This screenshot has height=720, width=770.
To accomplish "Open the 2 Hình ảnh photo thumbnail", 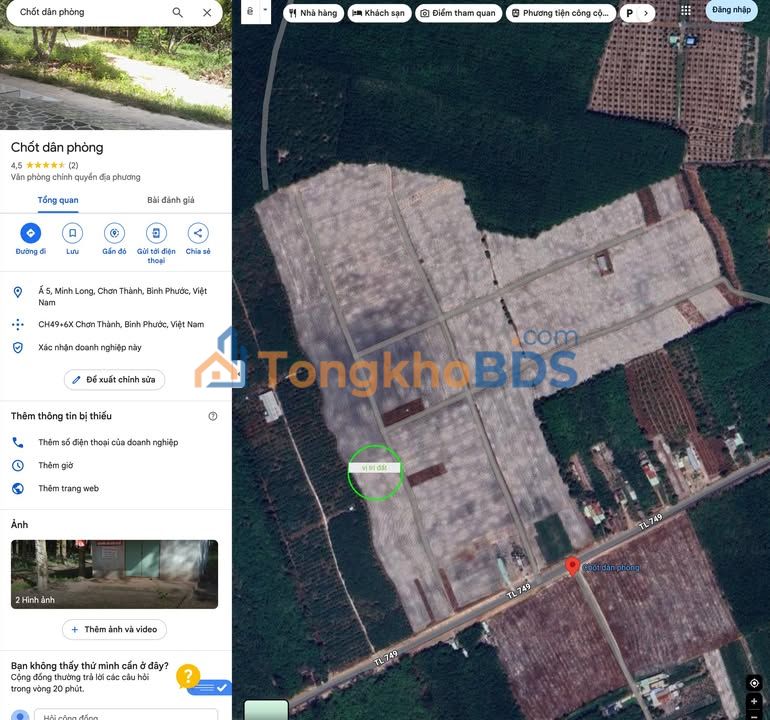I will (x=114, y=574).
